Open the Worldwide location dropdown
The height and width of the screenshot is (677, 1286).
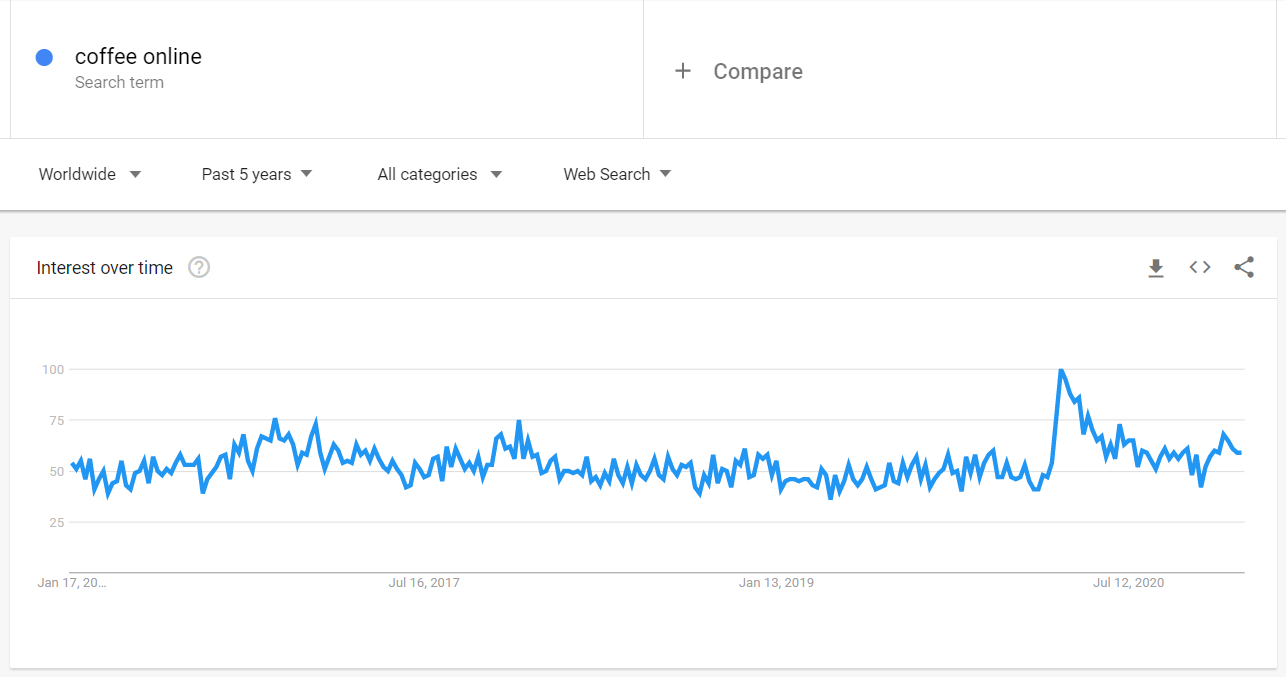pyautogui.click(x=89, y=174)
